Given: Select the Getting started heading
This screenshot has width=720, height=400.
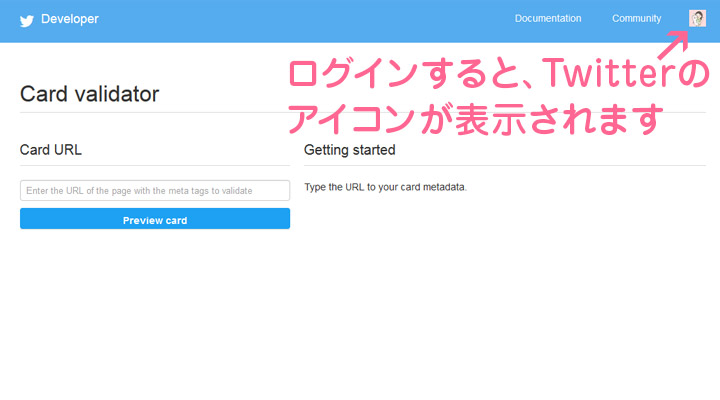Looking at the screenshot, I should tap(349, 150).
